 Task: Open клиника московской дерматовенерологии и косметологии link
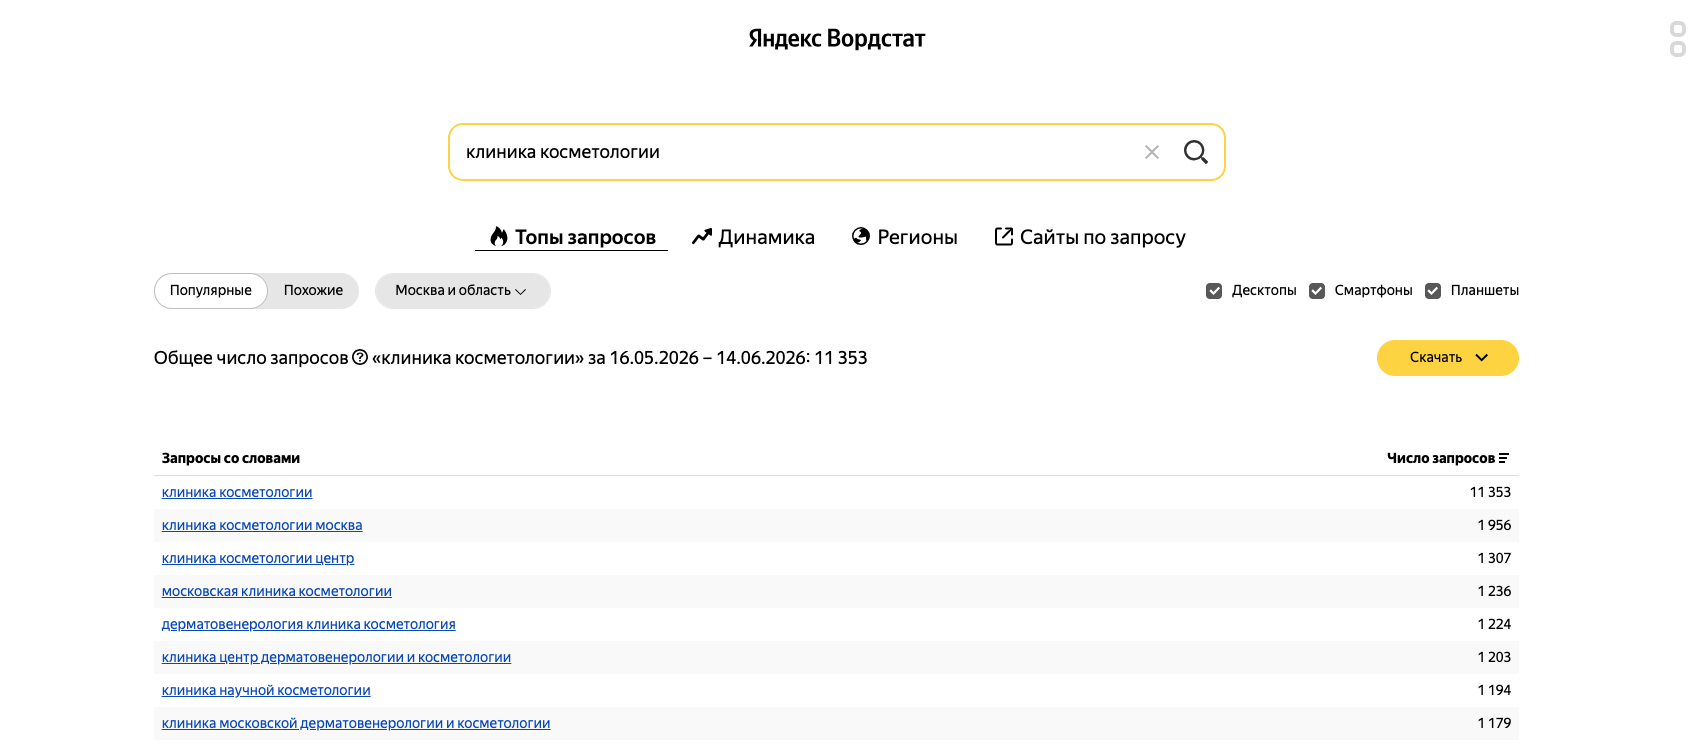coord(356,723)
